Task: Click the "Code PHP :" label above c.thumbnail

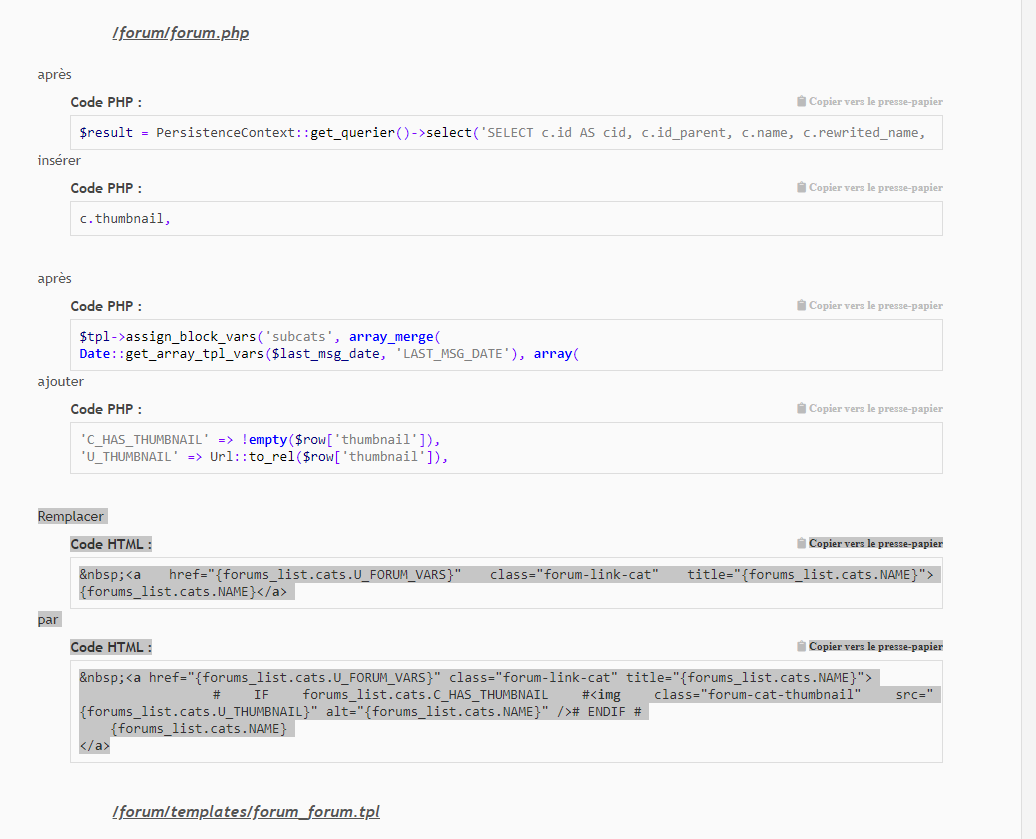Action: tap(106, 188)
